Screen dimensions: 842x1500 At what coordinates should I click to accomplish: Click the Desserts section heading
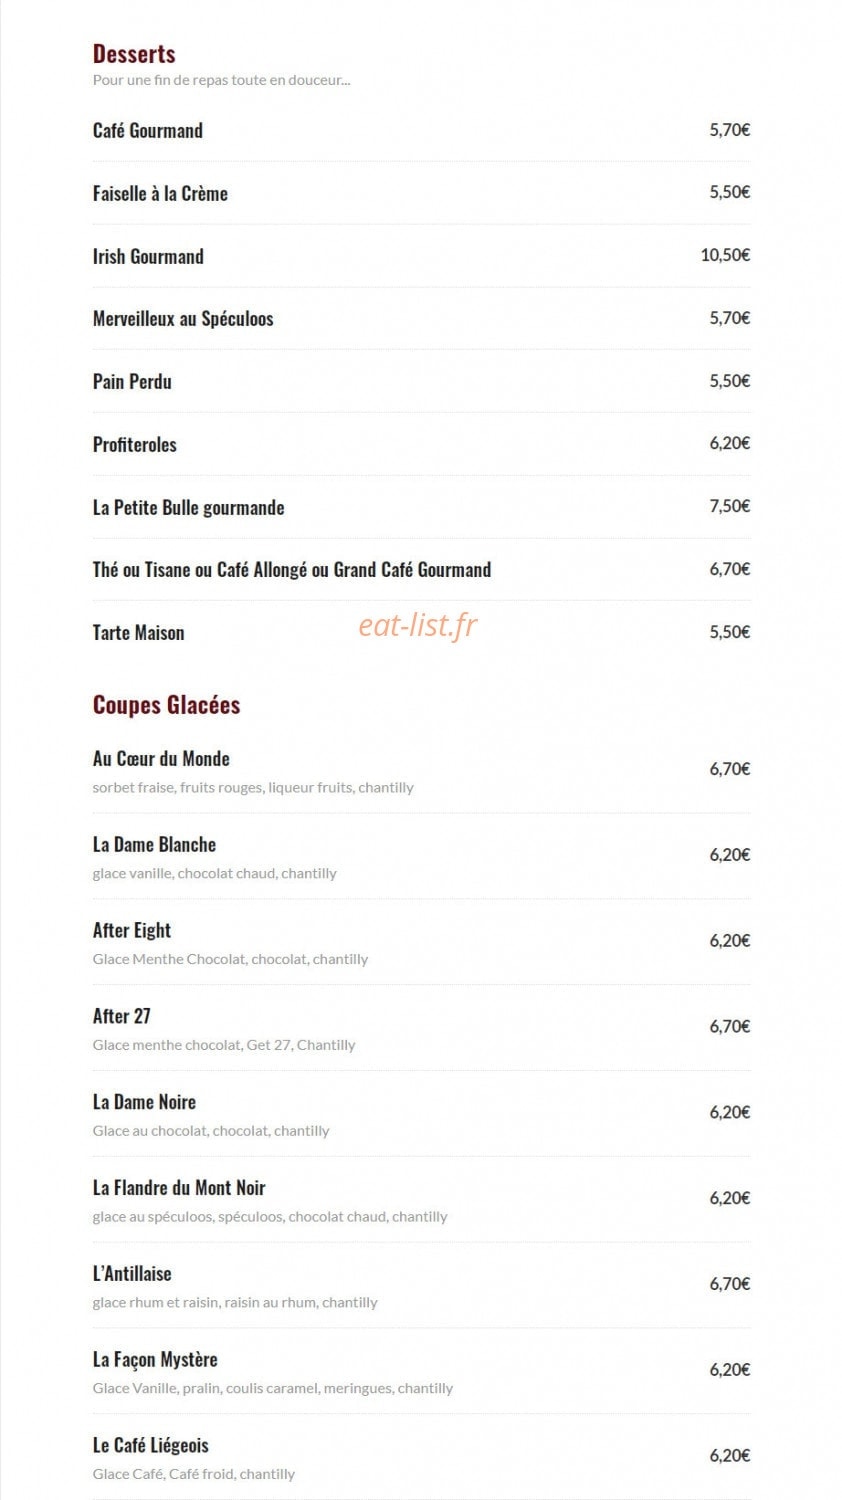134,54
